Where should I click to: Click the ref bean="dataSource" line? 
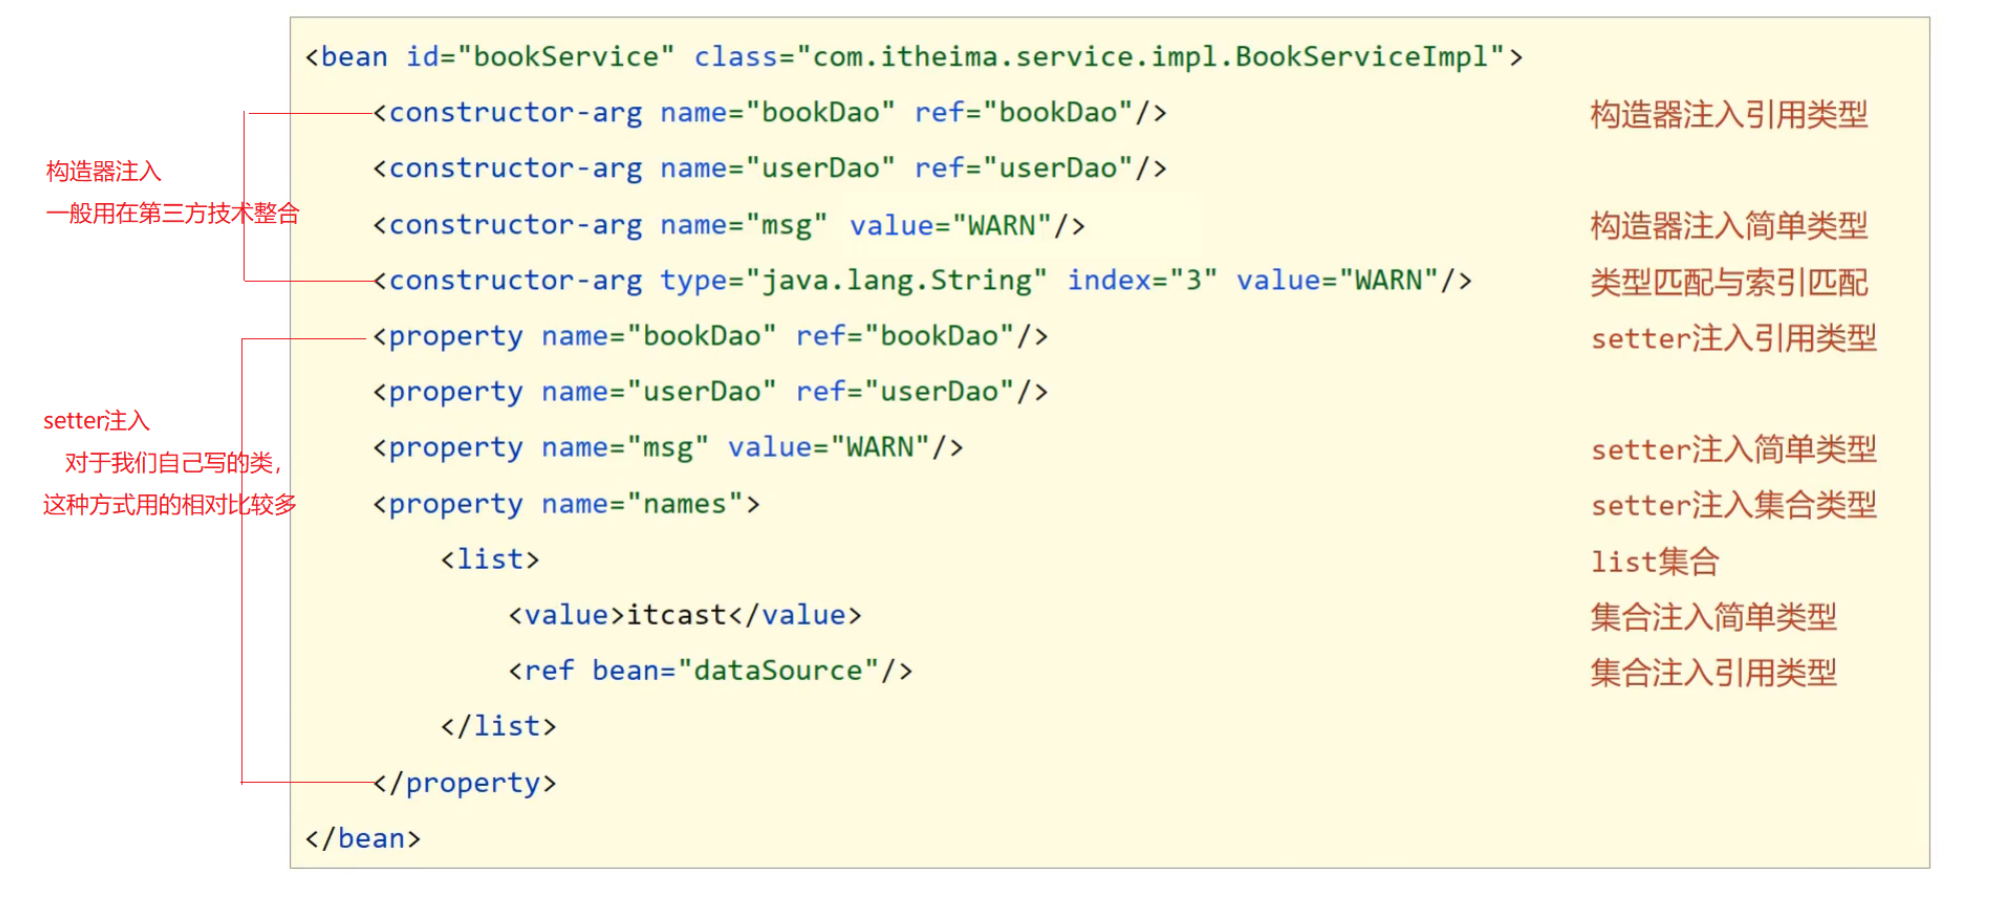pyautogui.click(x=710, y=671)
